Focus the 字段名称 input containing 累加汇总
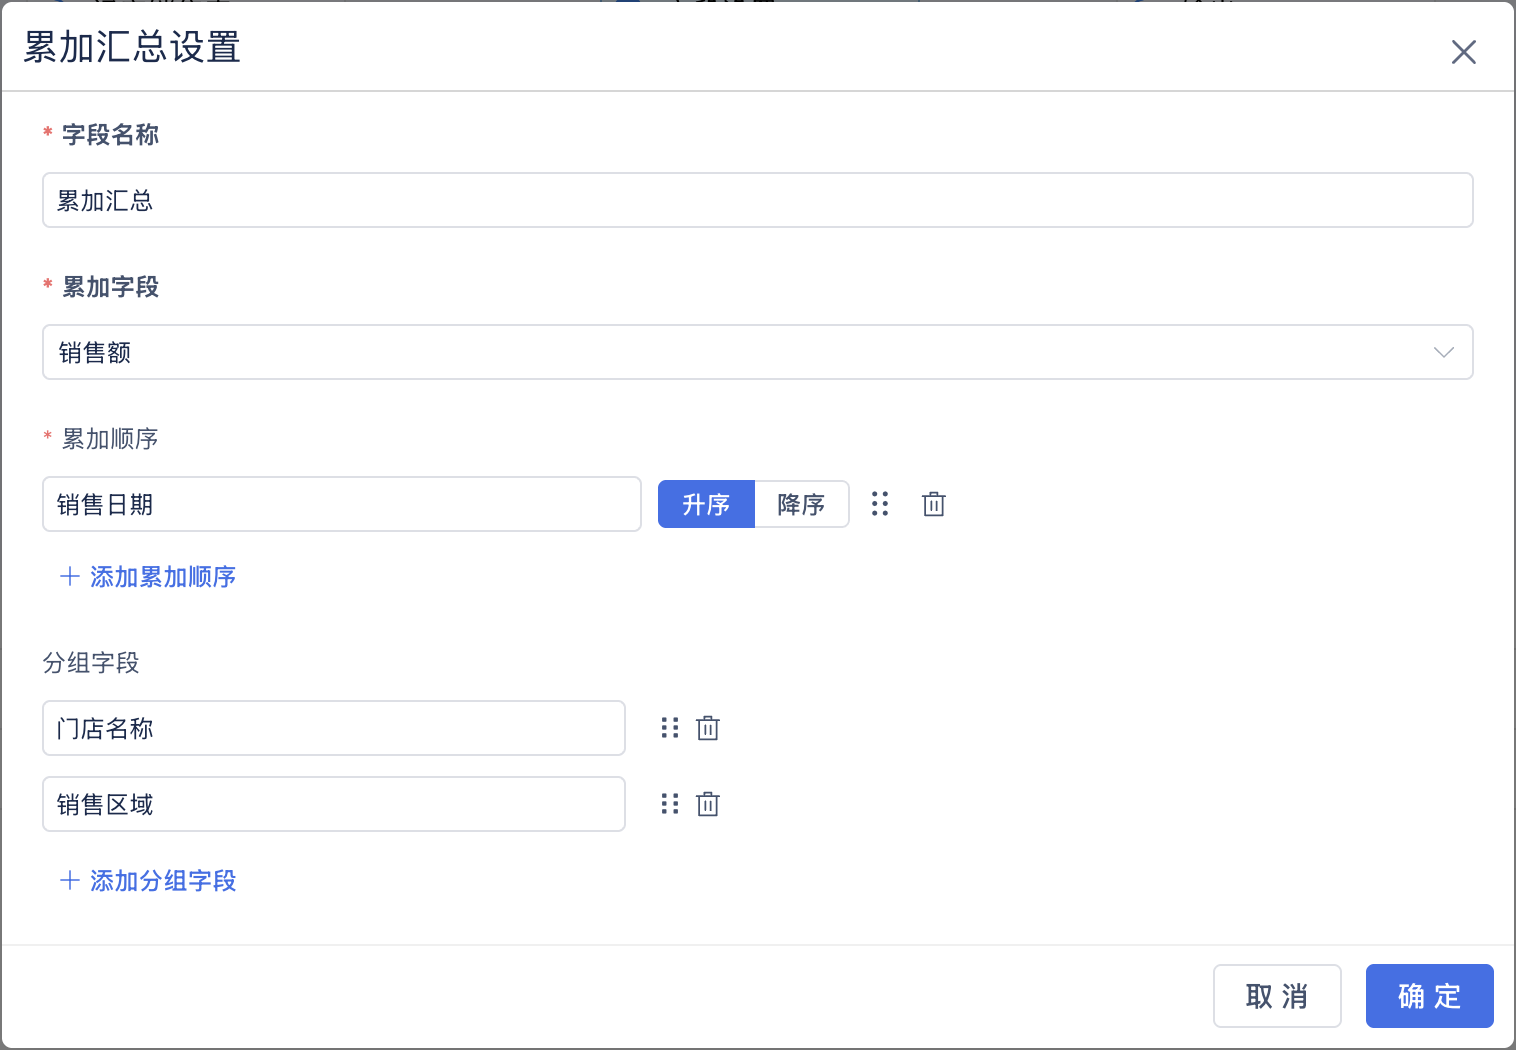The height and width of the screenshot is (1050, 1516). pyautogui.click(x=757, y=200)
